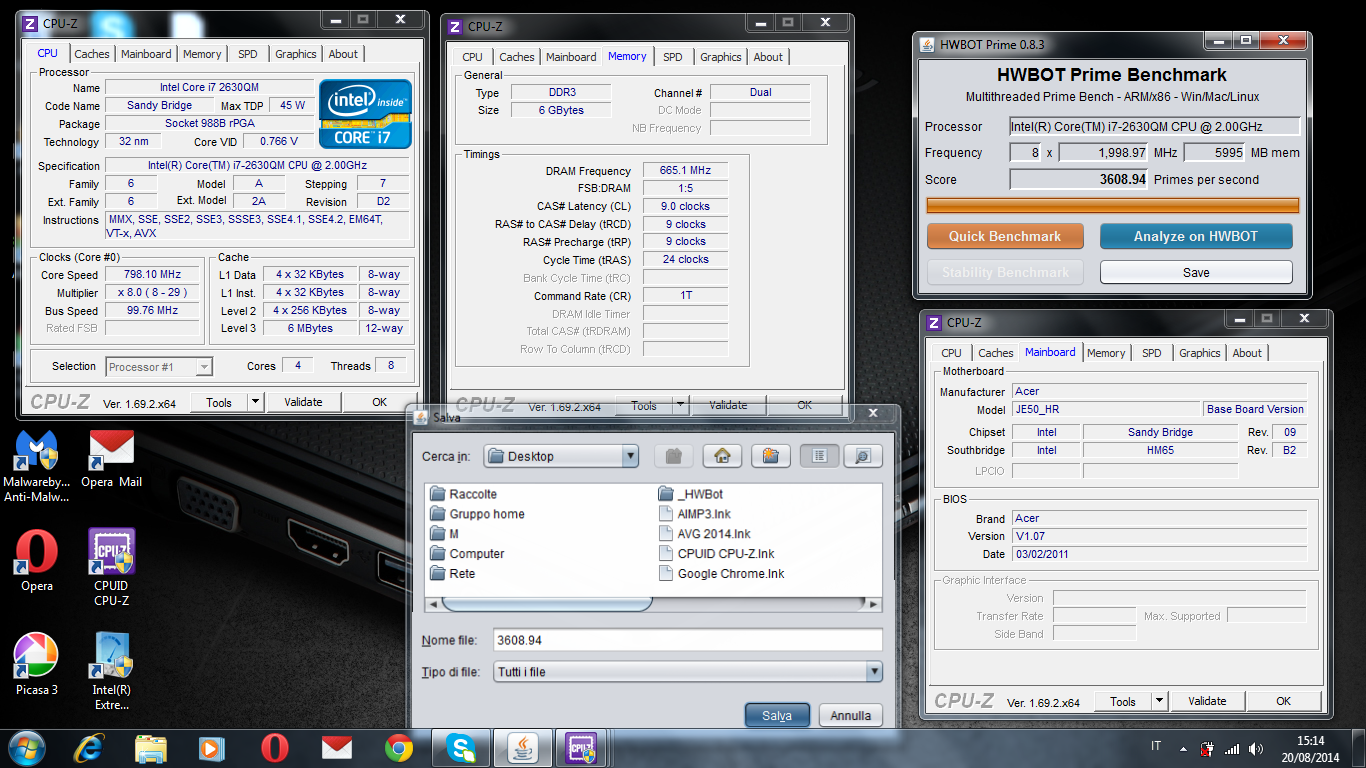Switch to Caches tab in CPU window
The height and width of the screenshot is (768, 1366).
click(x=92, y=54)
